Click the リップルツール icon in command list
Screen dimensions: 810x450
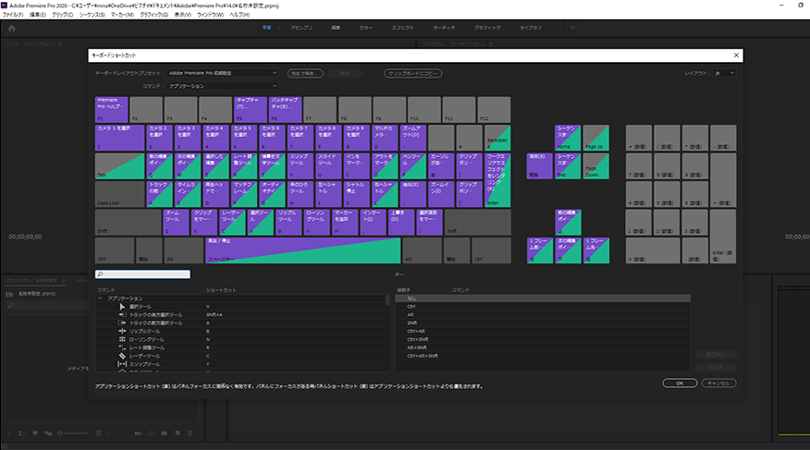coord(122,331)
